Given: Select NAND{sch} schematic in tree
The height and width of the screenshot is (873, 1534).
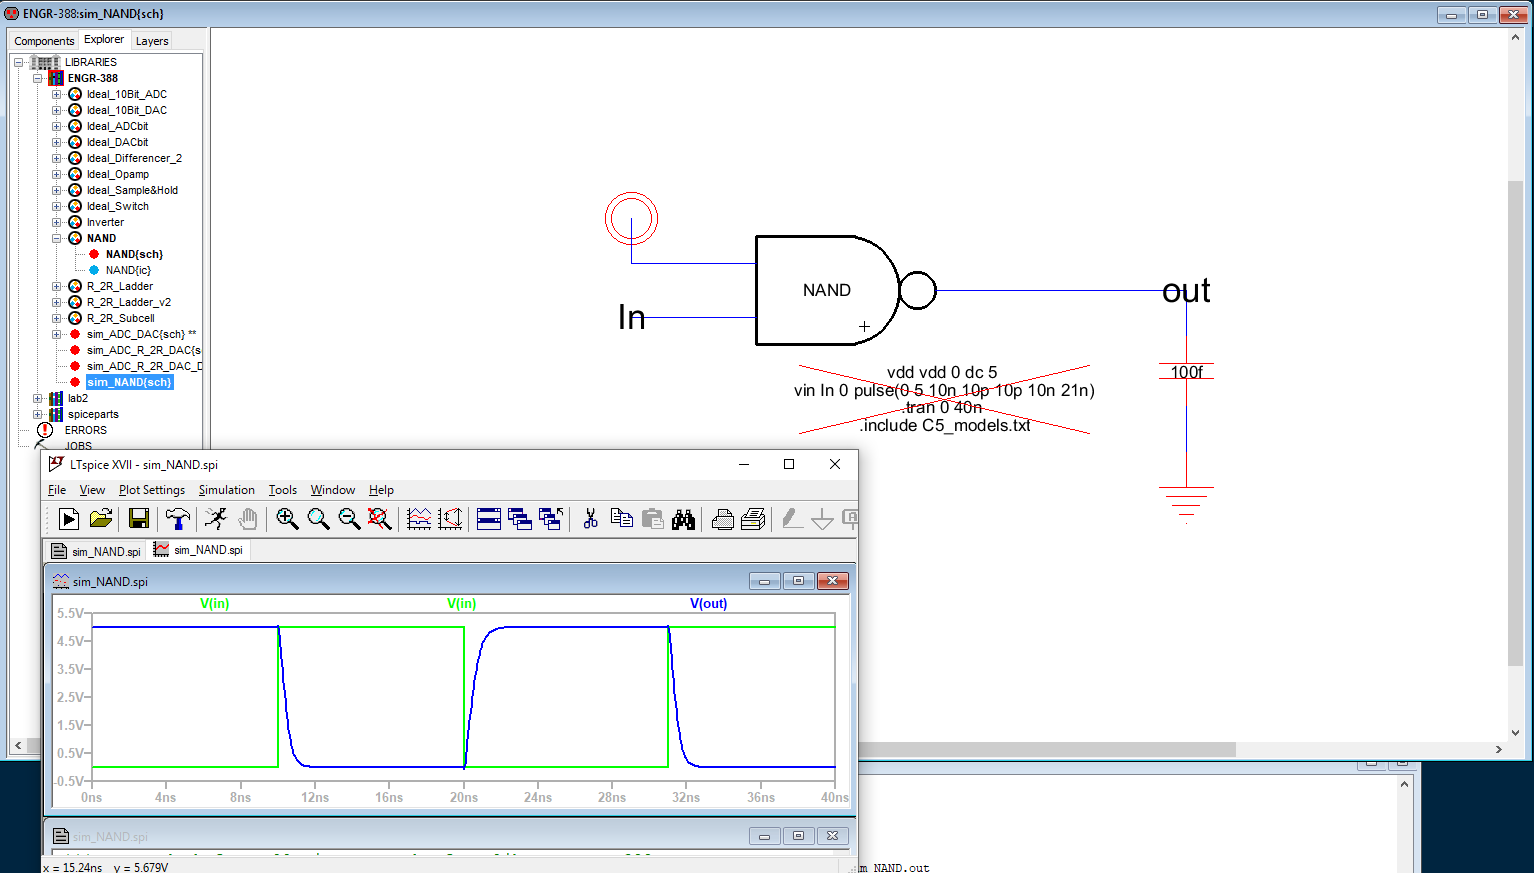Looking at the screenshot, I should pyautogui.click(x=134, y=254).
